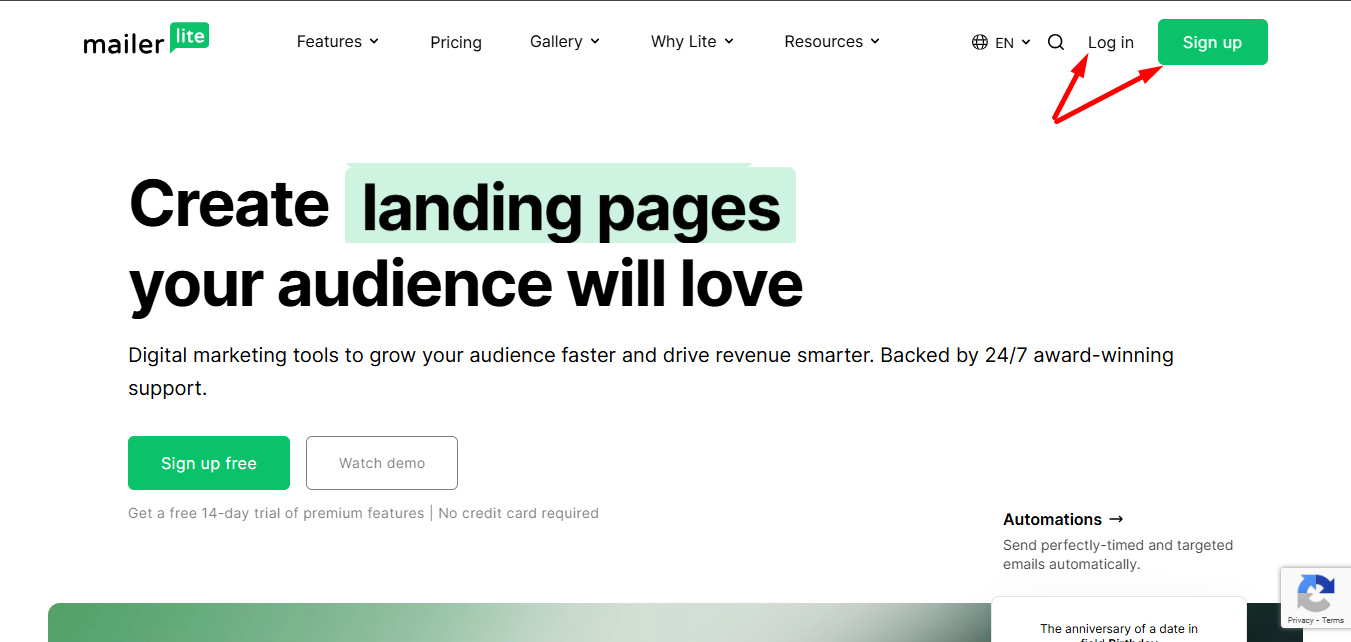Expand the Gallery dropdown
1351x642 pixels.
565,42
